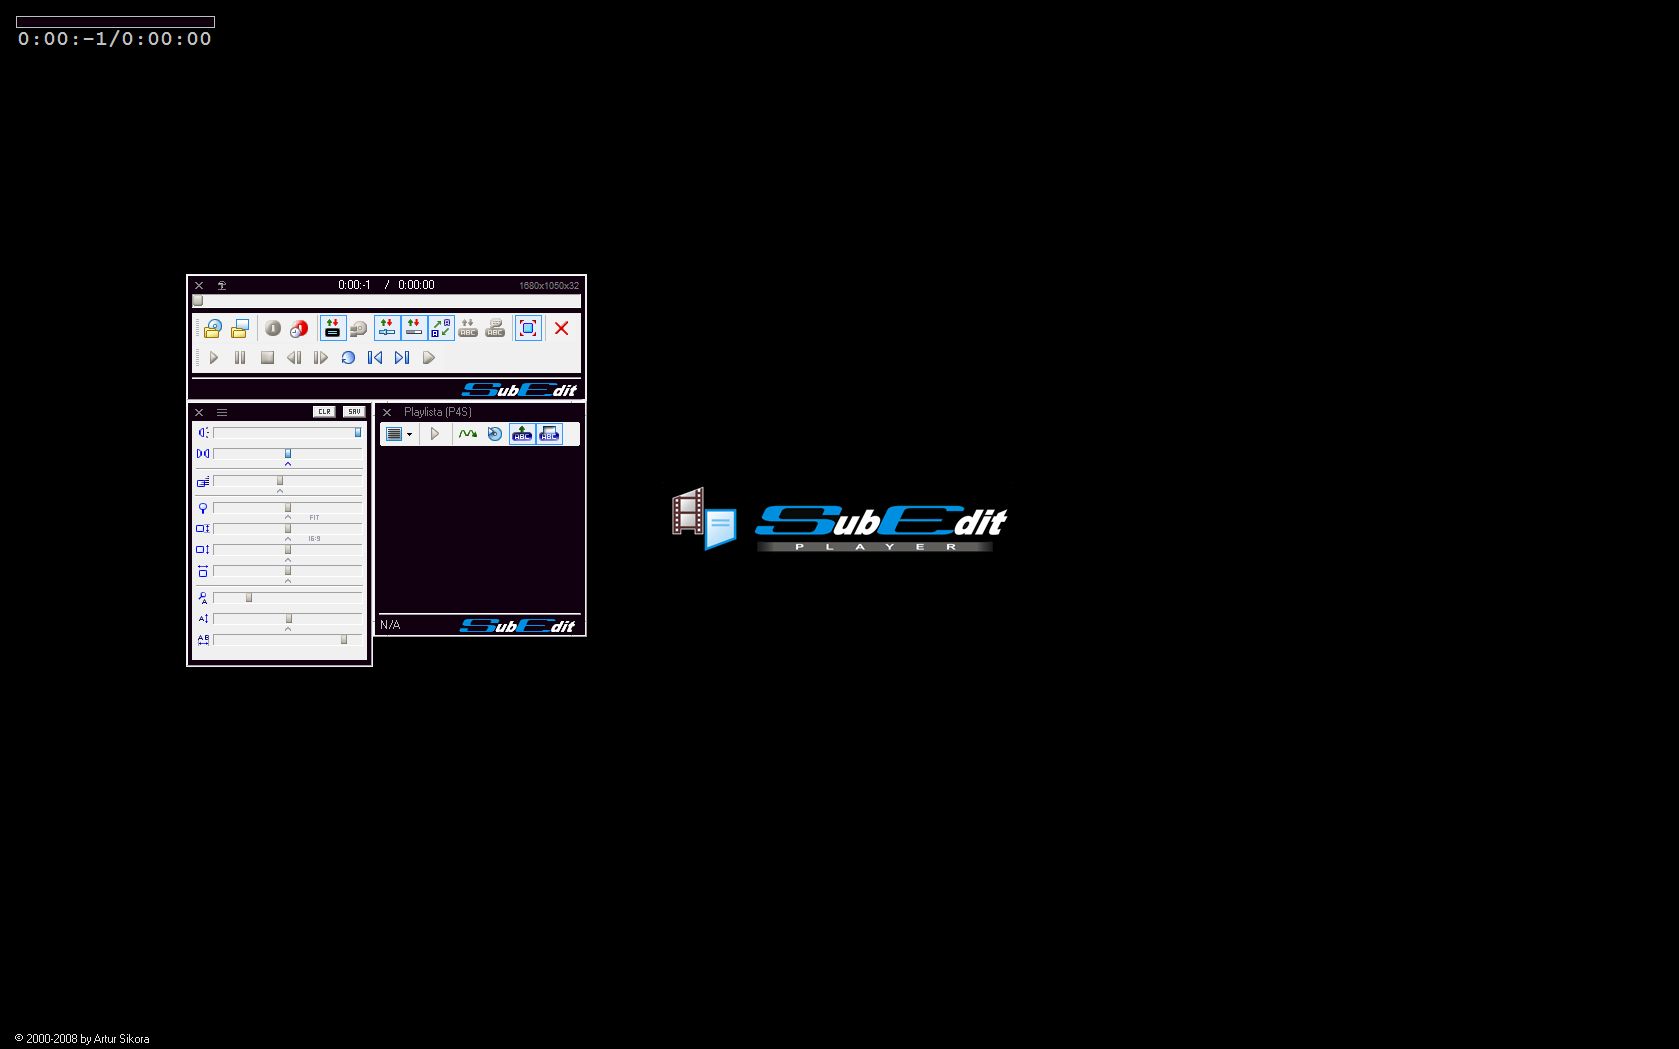Click the gray rounded arrow after skip-forward
The image size is (1679, 1049).
(x=429, y=357)
